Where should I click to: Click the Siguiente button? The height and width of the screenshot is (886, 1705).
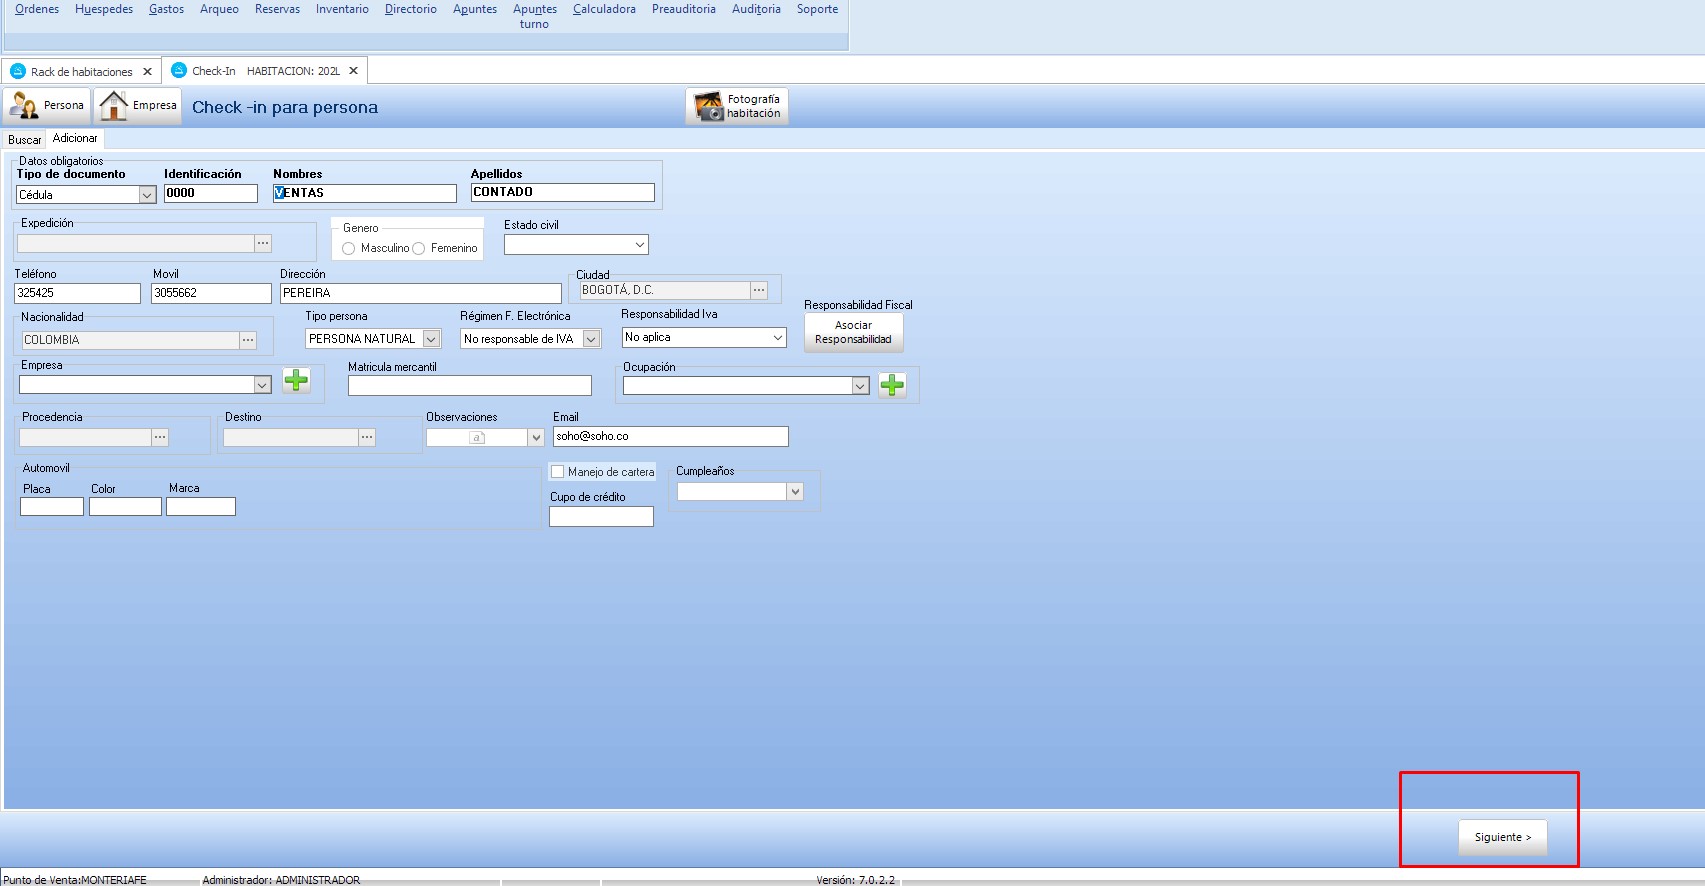pos(1502,837)
